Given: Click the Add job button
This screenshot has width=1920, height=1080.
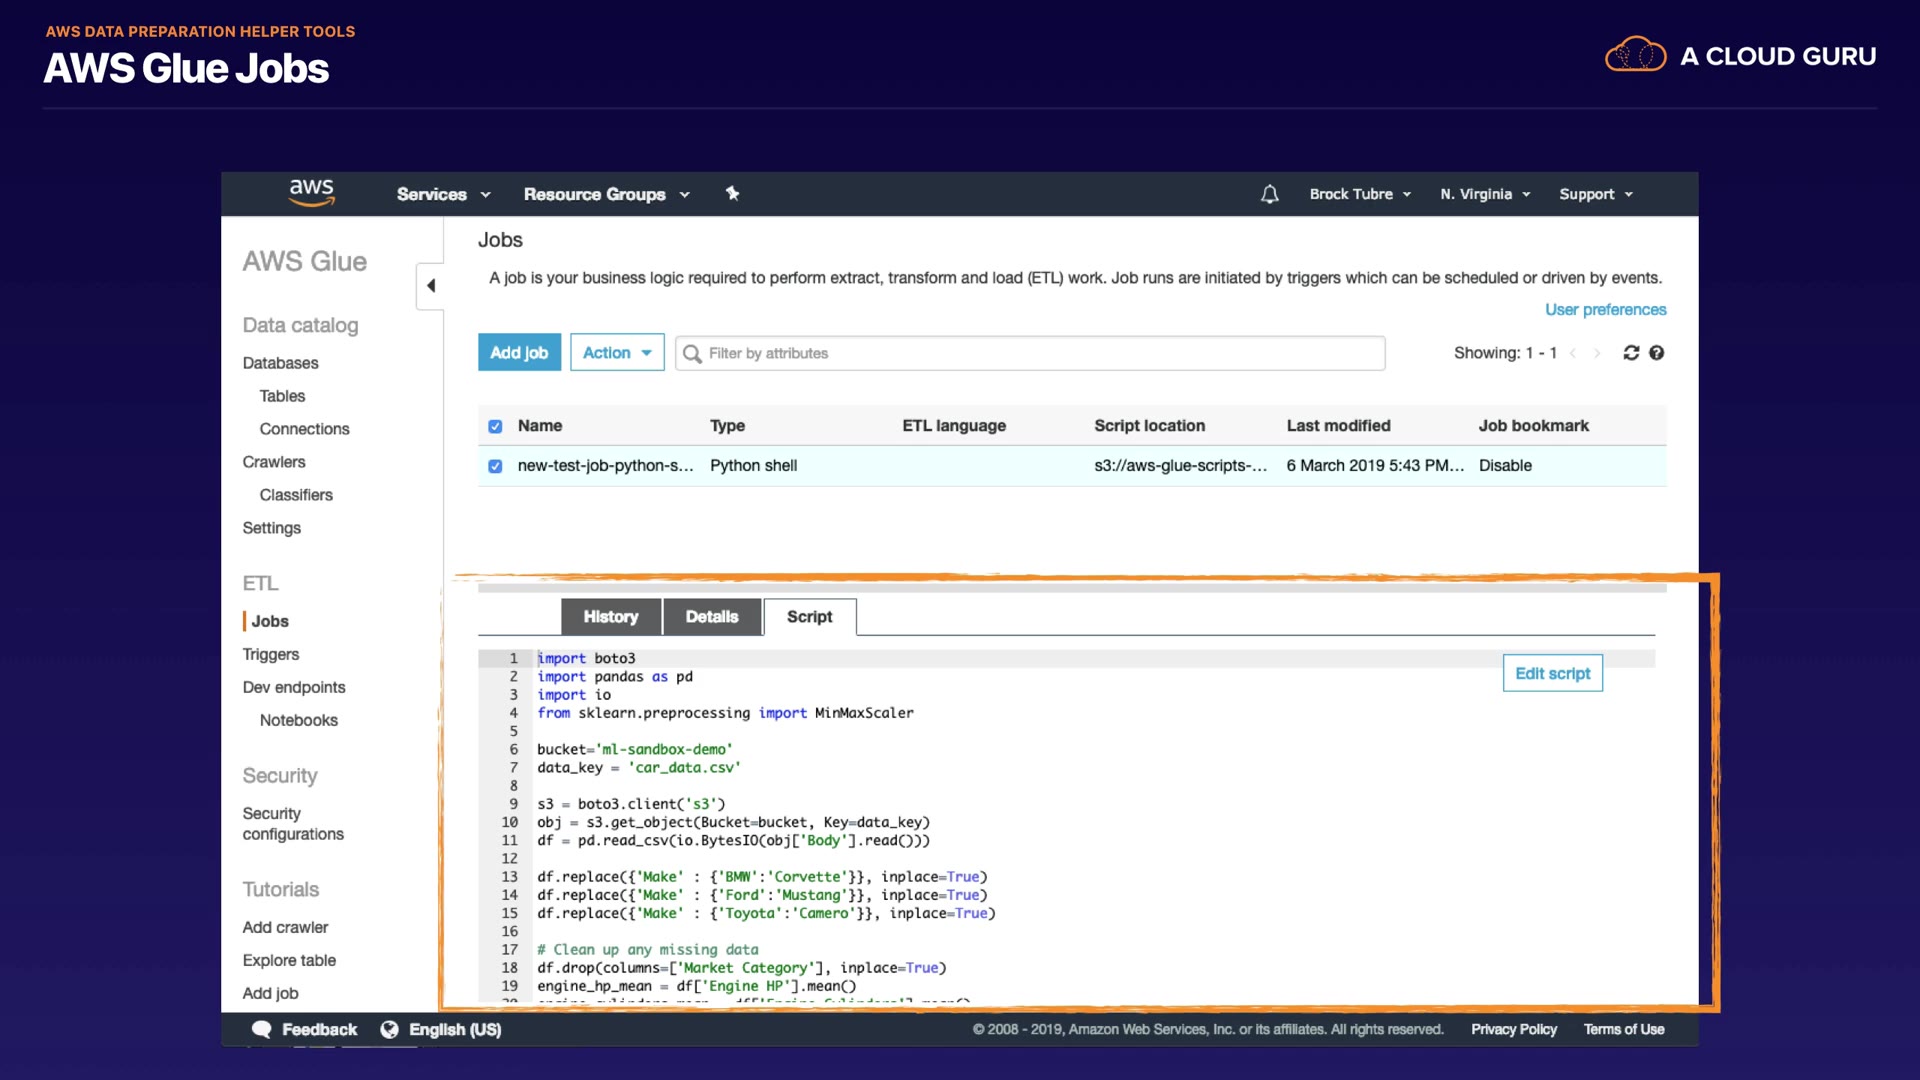Looking at the screenshot, I should click(519, 353).
